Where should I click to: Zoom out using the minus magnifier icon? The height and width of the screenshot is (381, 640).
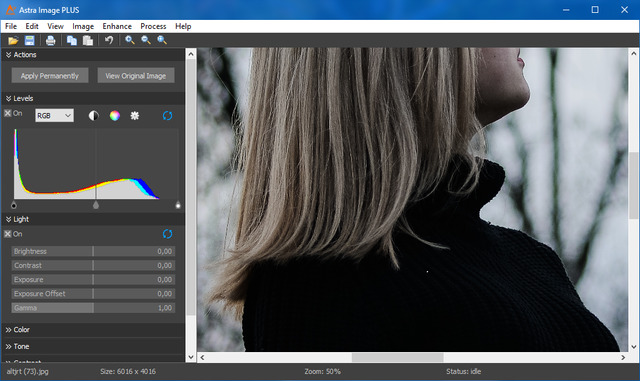point(146,40)
